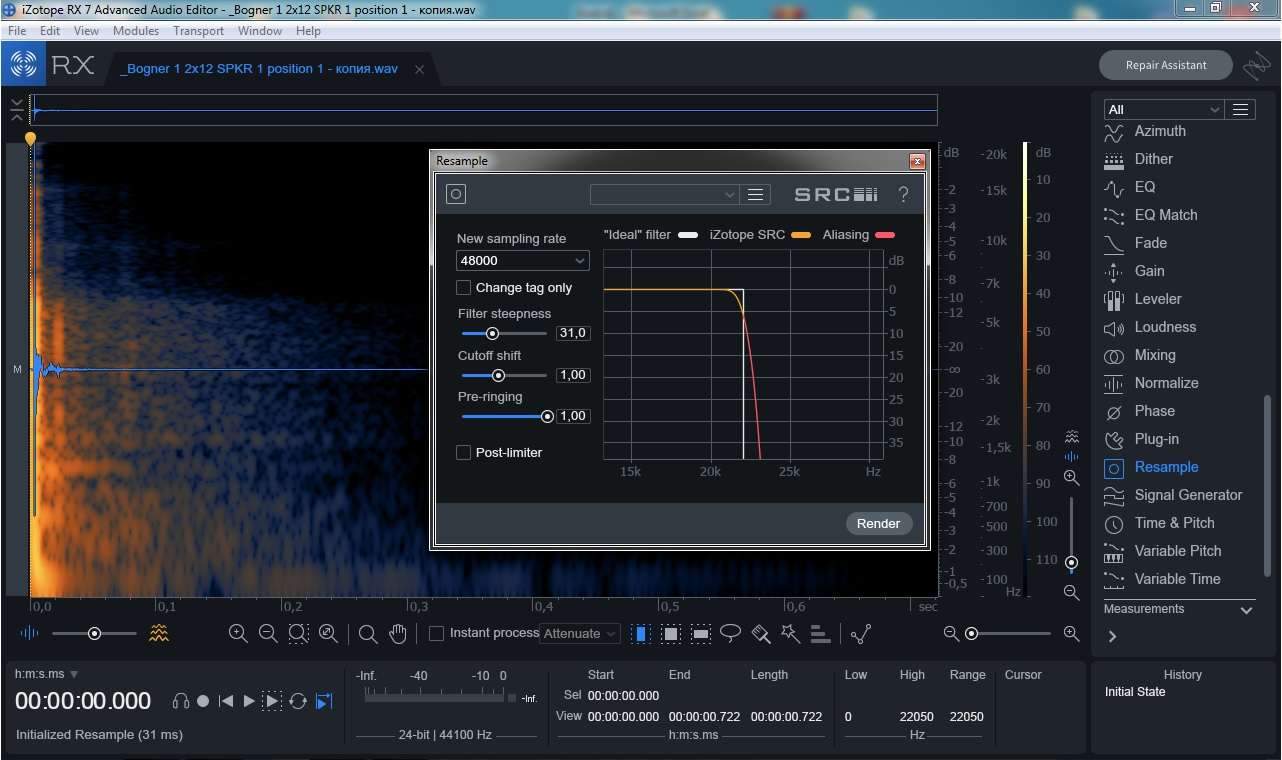Open the Transport menu
1282x760 pixels.
(198, 31)
